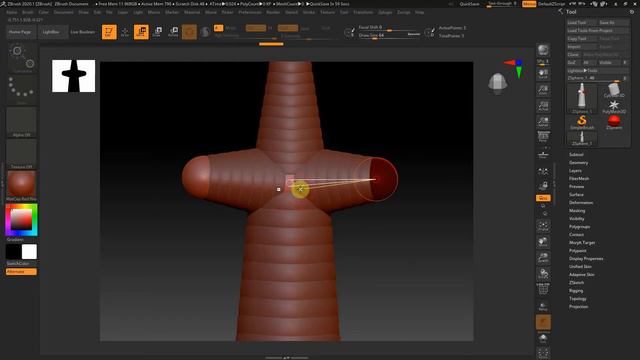Click the sculptris sphere icon in top shelf

[205, 32]
